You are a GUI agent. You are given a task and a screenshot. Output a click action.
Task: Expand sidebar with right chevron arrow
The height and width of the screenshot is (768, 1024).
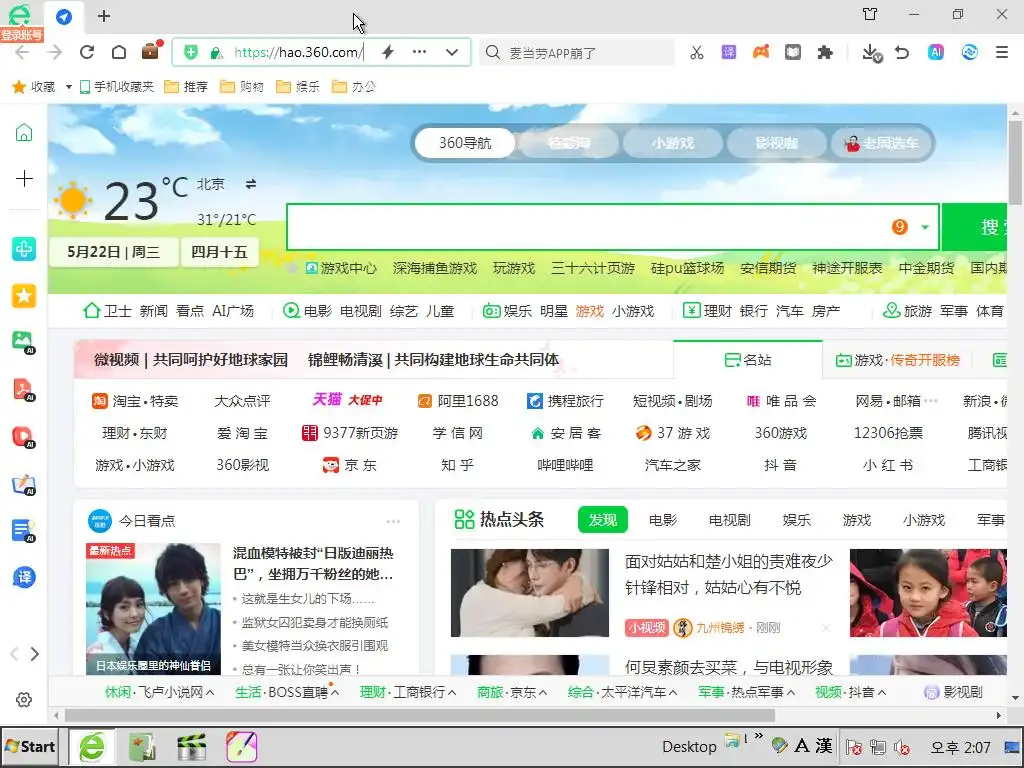pyautogui.click(x=35, y=654)
